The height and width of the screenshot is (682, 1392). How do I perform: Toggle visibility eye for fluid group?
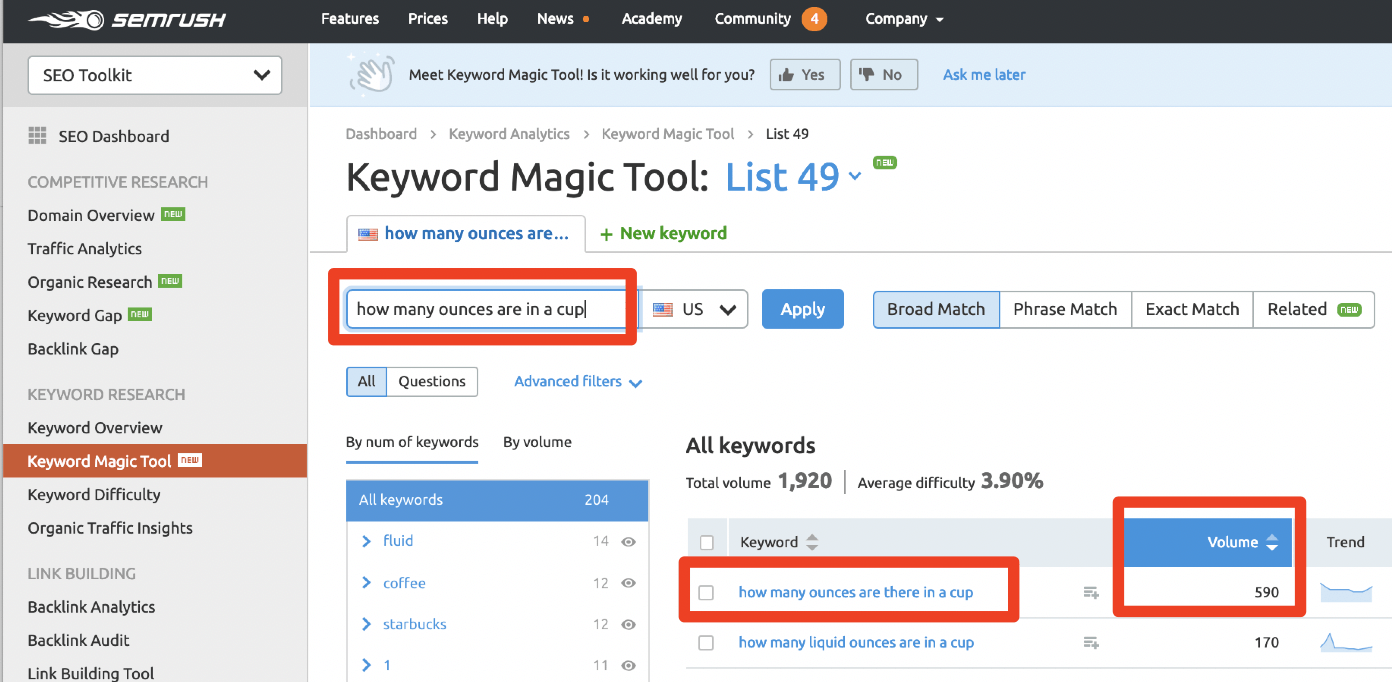[628, 542]
